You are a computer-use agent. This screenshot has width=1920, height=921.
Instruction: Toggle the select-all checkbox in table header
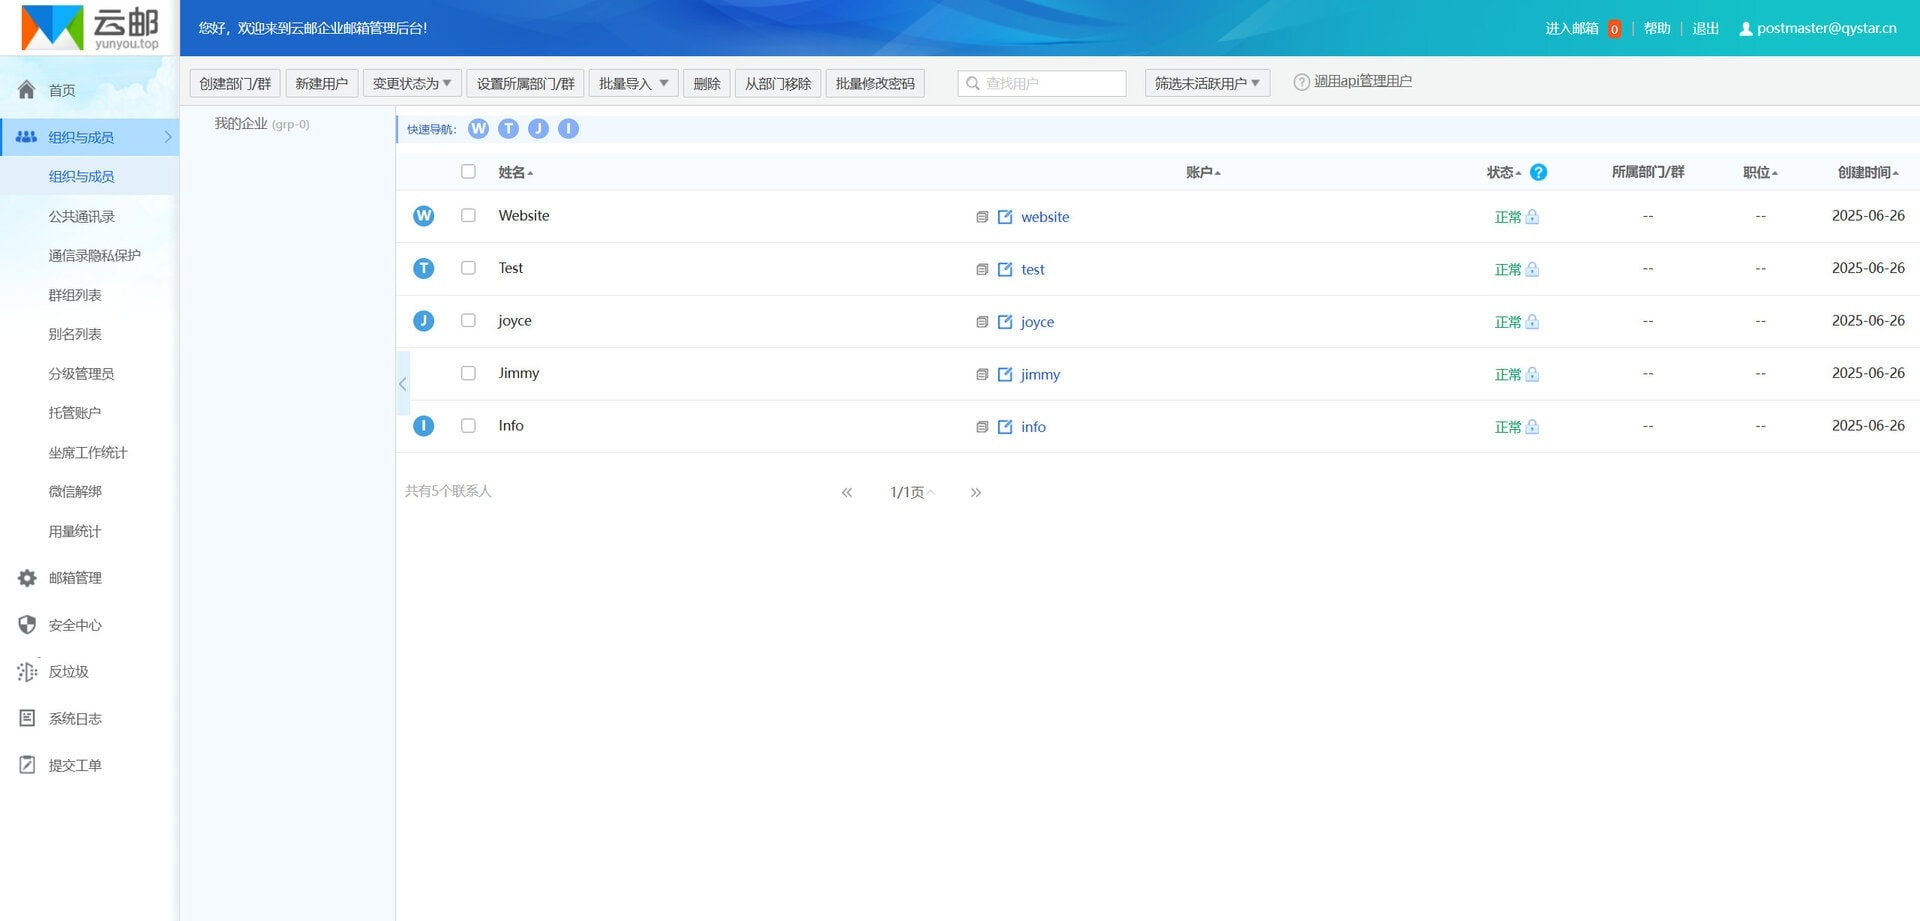[x=468, y=172]
